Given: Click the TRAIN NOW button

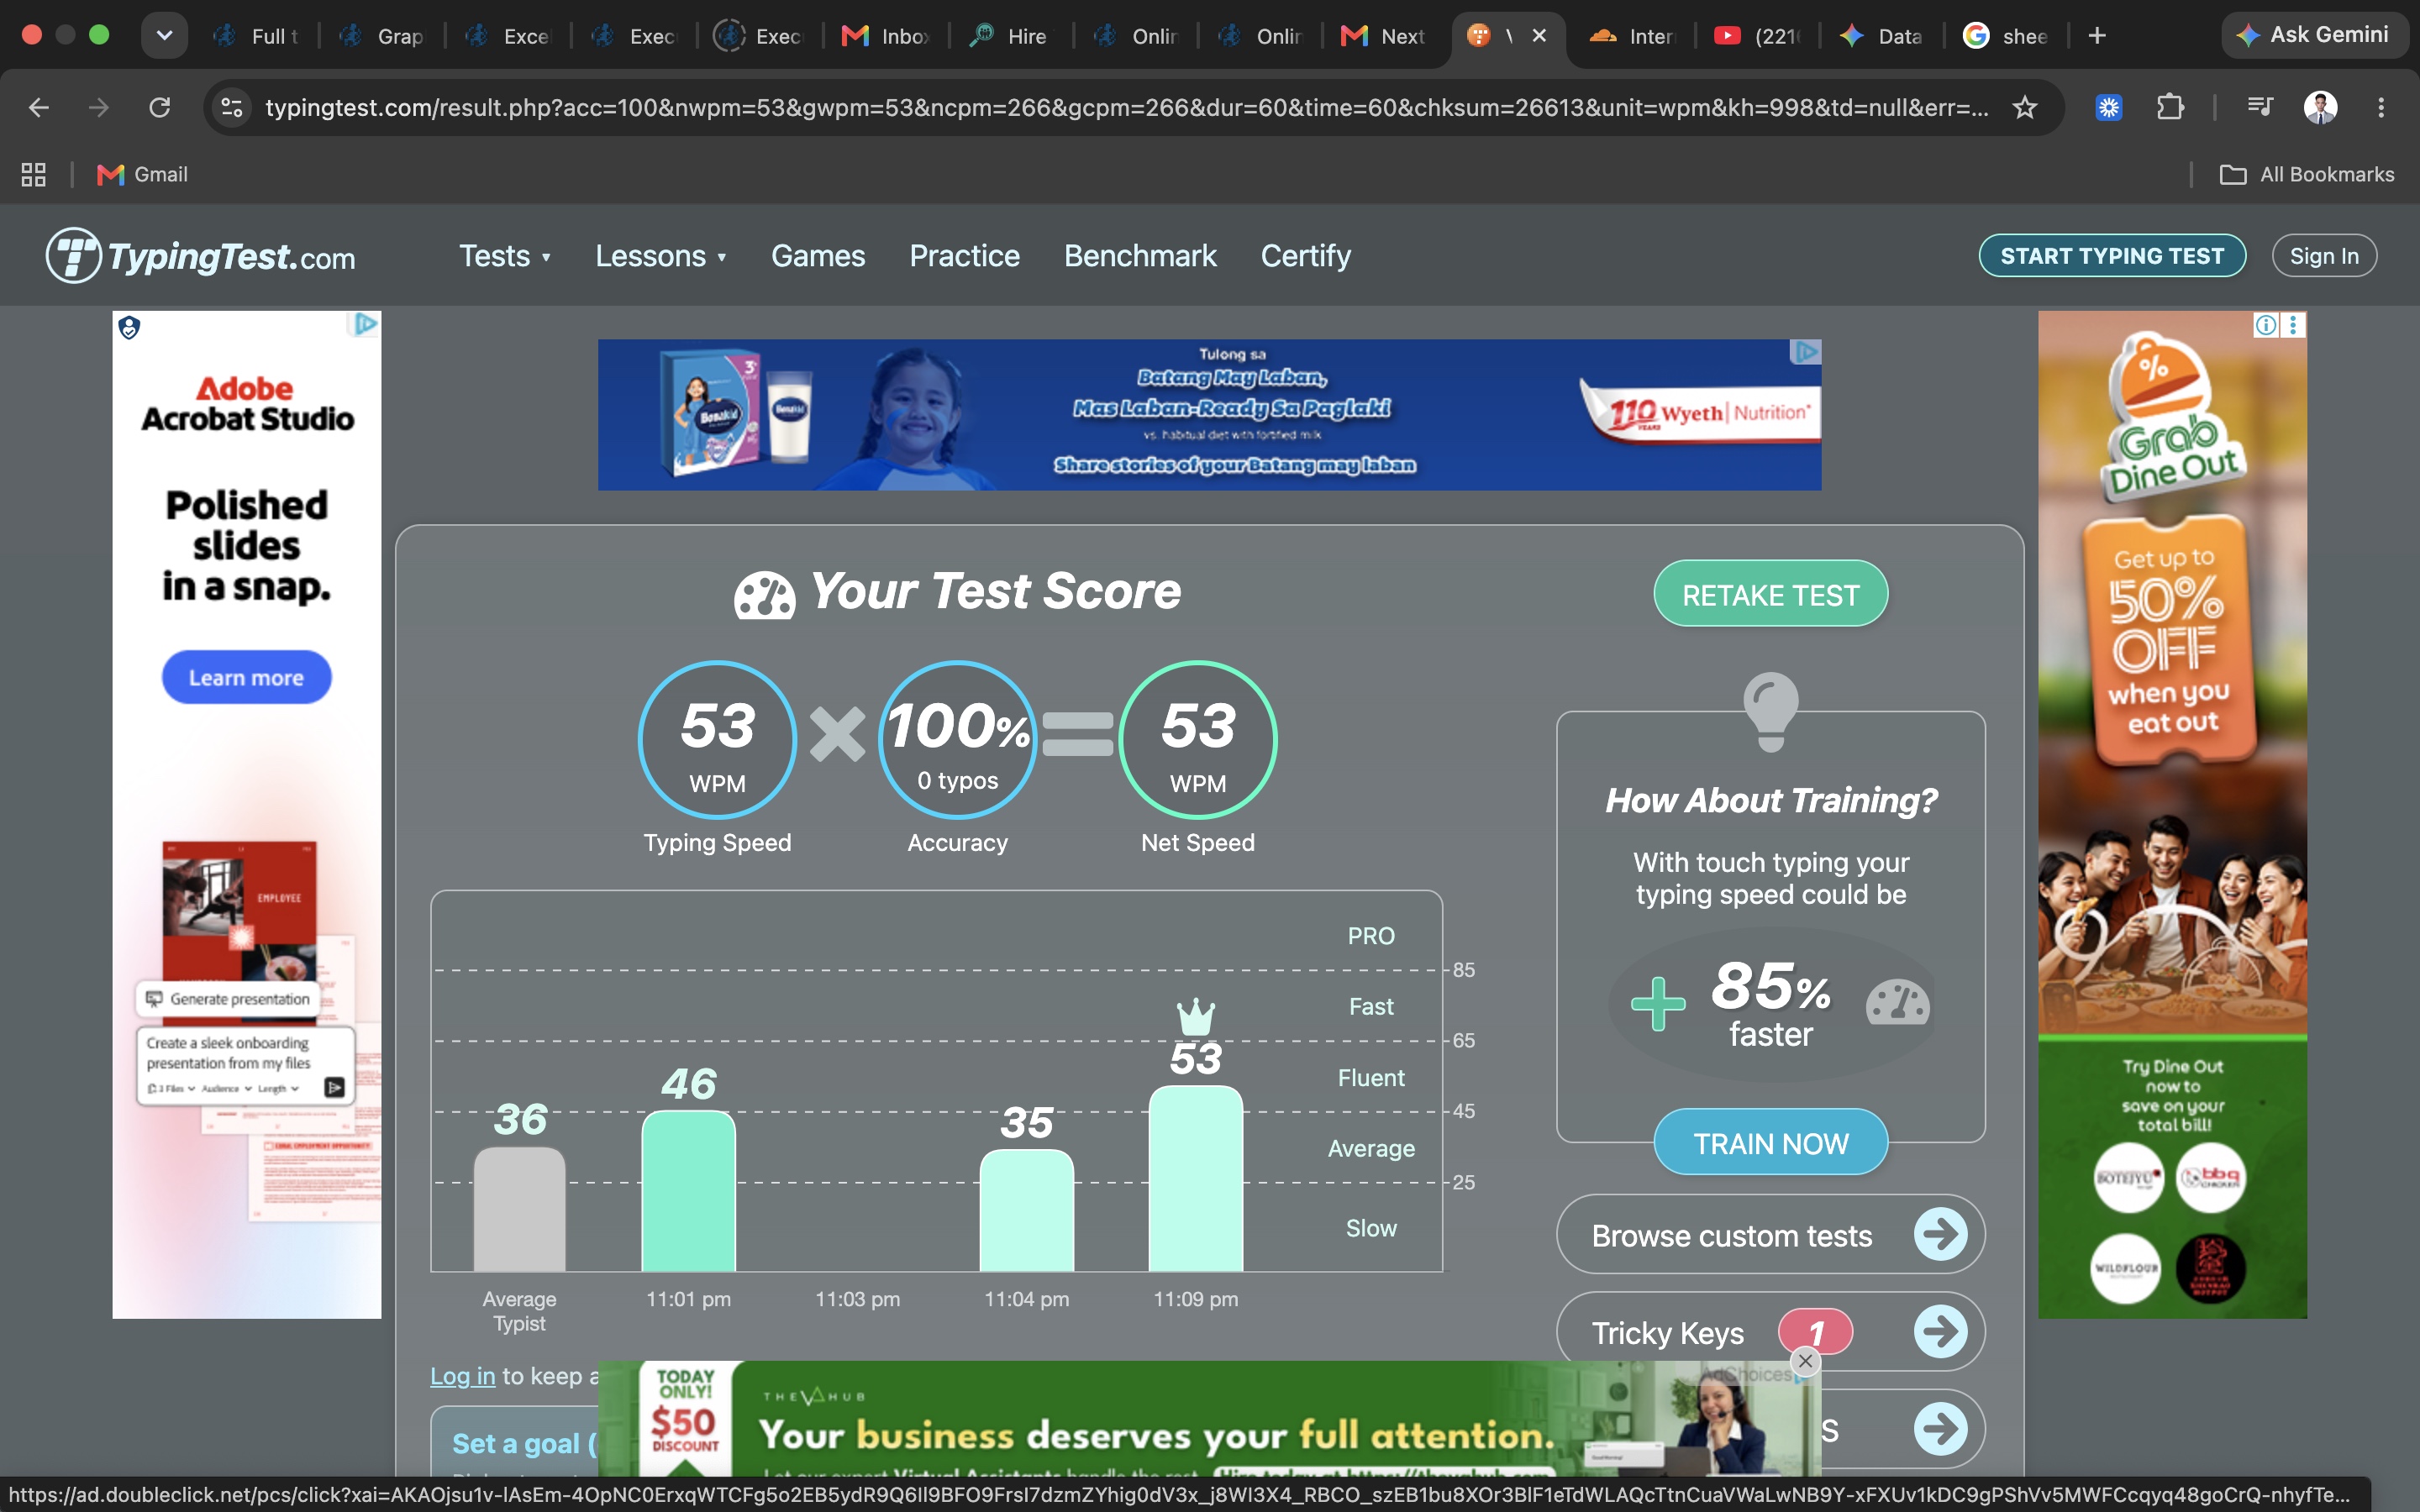Looking at the screenshot, I should tap(1770, 1142).
